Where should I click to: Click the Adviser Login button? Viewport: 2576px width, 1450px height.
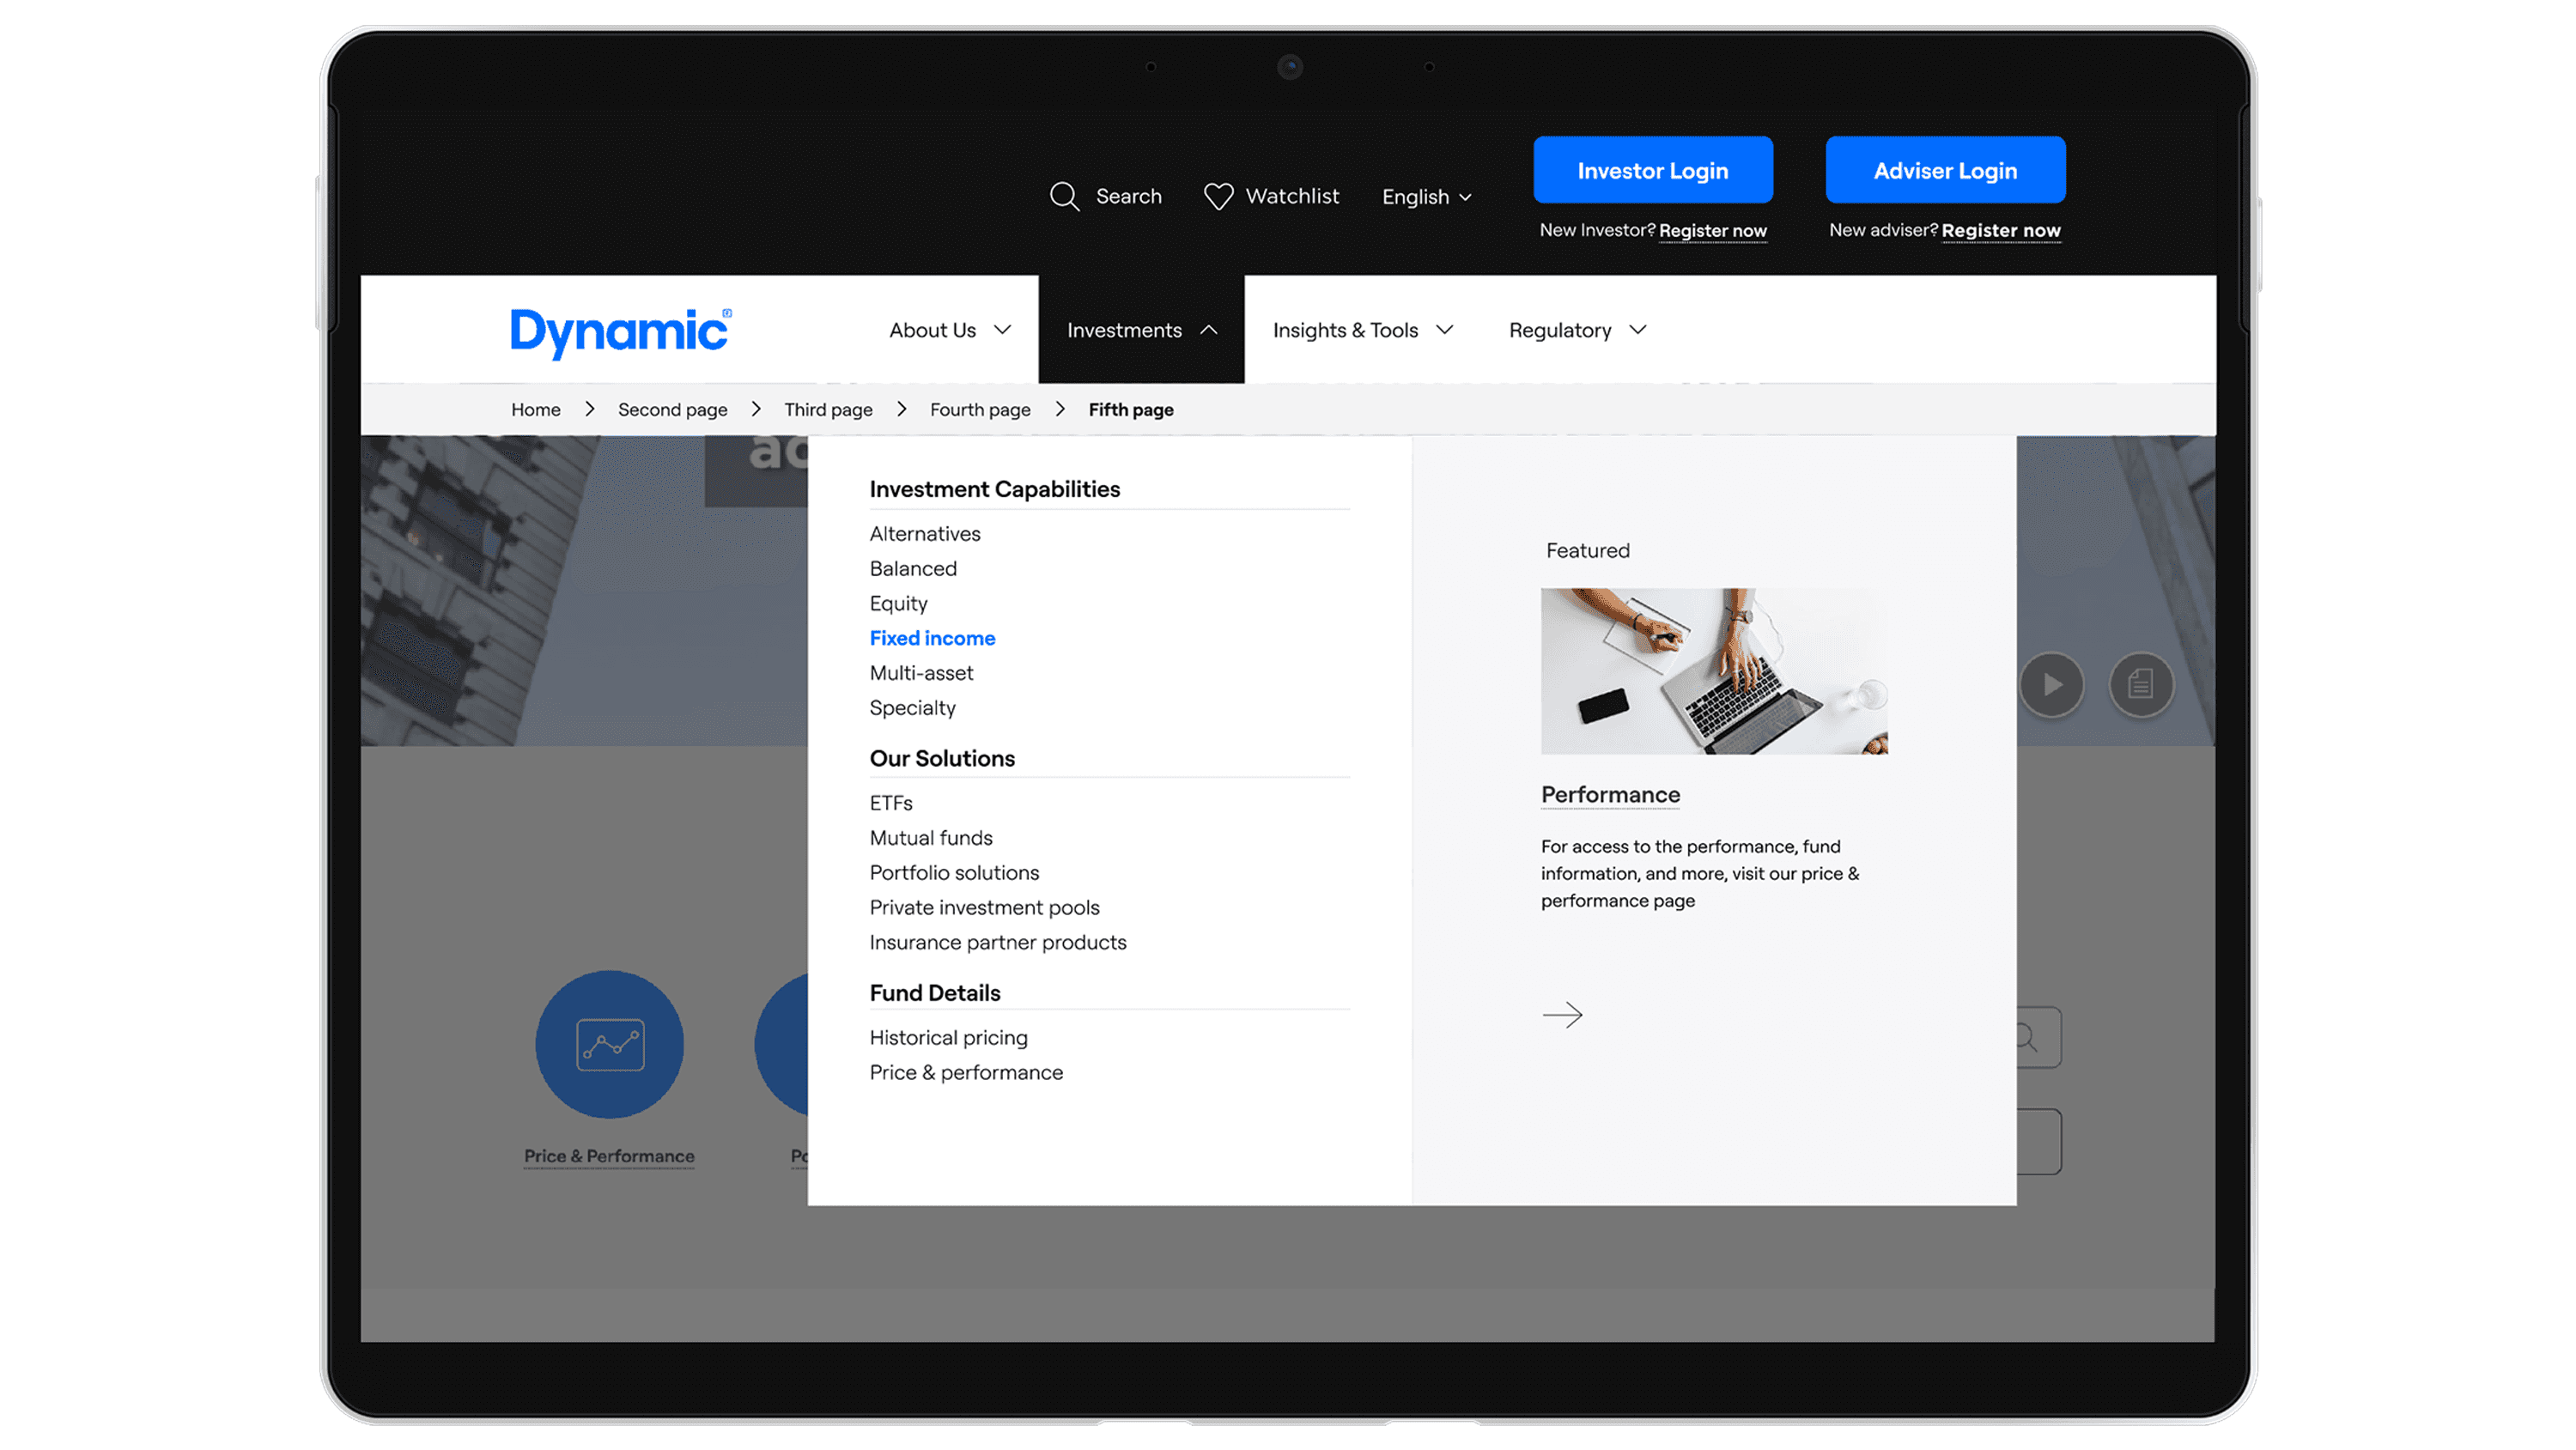[1944, 171]
